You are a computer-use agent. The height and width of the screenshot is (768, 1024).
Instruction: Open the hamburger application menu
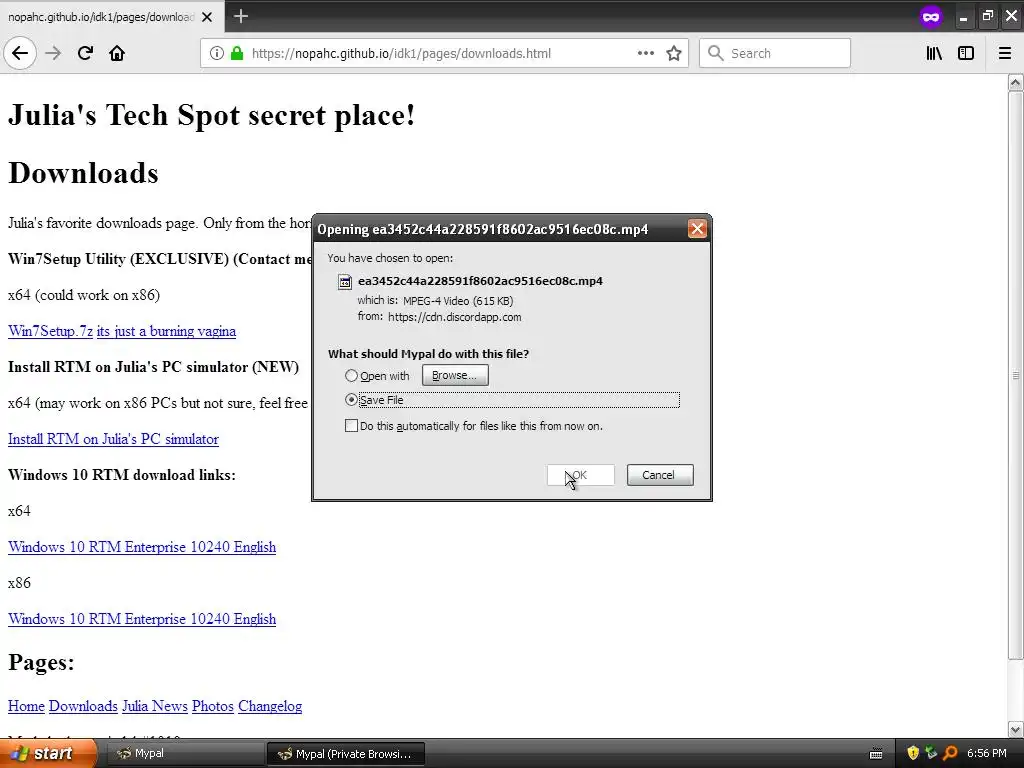point(1004,54)
